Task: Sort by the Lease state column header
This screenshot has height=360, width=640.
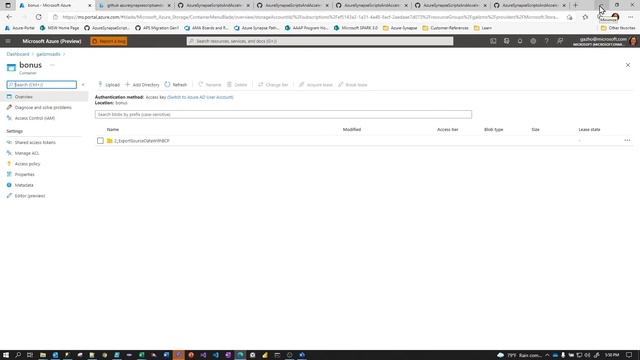Action: 589,129
